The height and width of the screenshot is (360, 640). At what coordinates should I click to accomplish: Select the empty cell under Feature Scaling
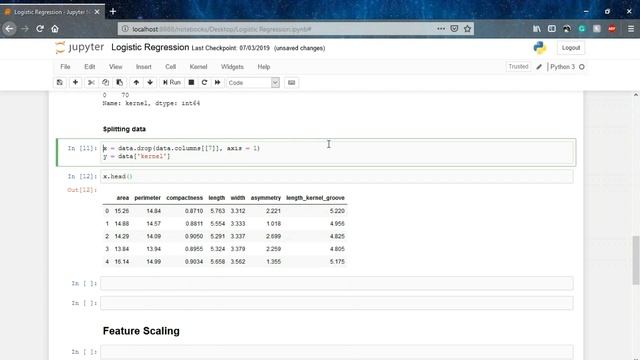point(337,352)
